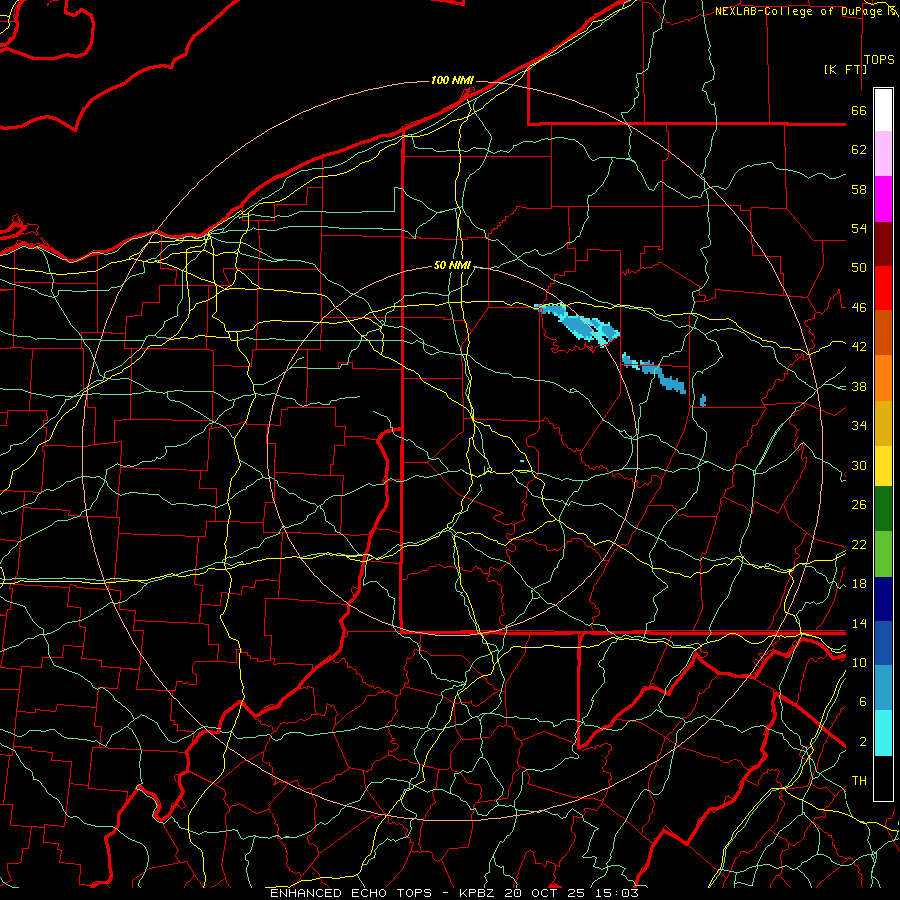The height and width of the screenshot is (900, 900).
Task: Click the white 66 kft legend swatch
Action: (883, 110)
